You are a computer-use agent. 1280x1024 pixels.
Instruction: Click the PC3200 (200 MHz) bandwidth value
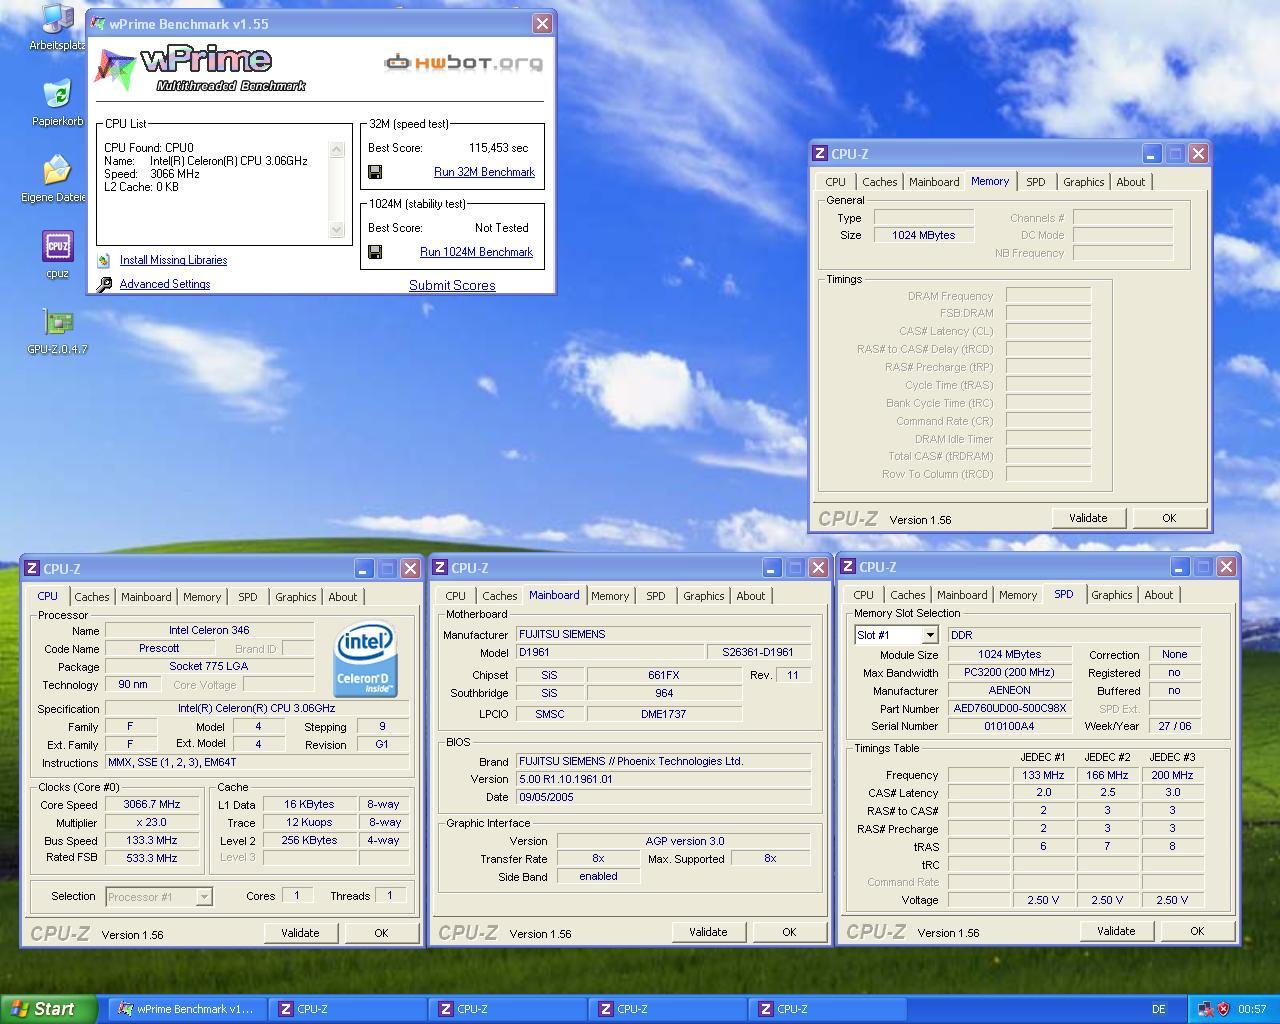pos(1009,673)
